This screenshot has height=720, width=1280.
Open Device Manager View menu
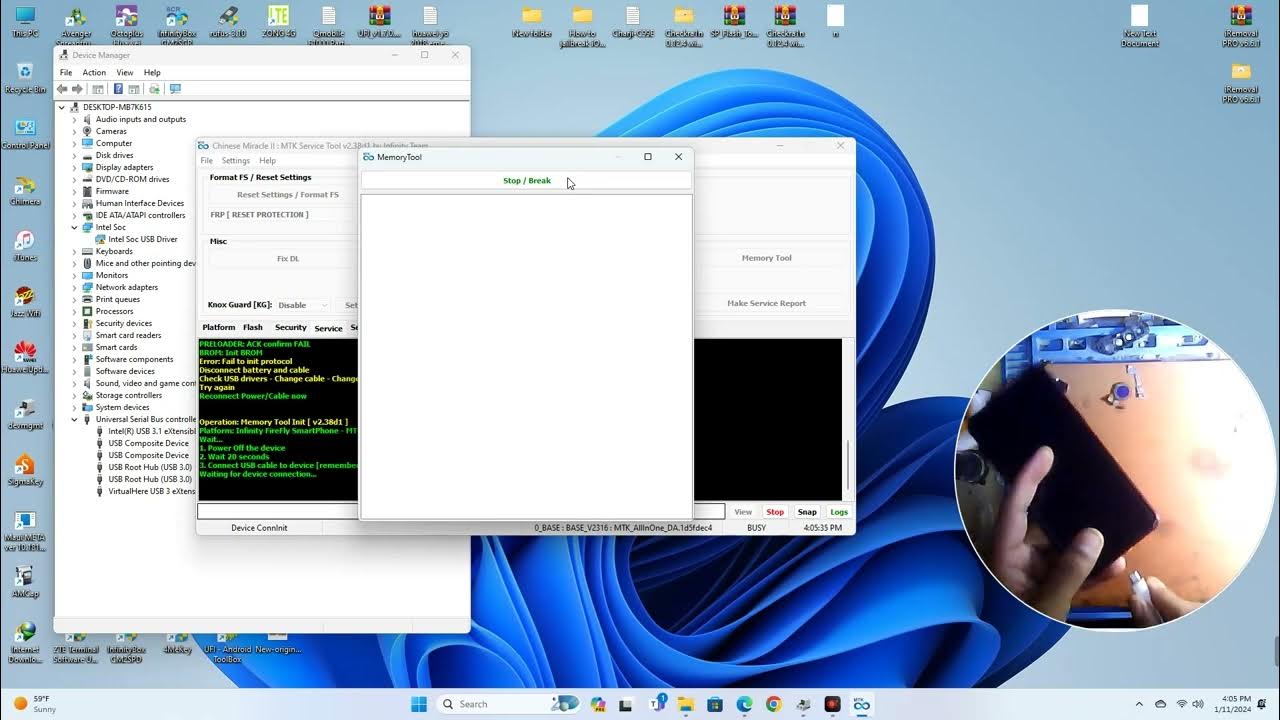[125, 73]
